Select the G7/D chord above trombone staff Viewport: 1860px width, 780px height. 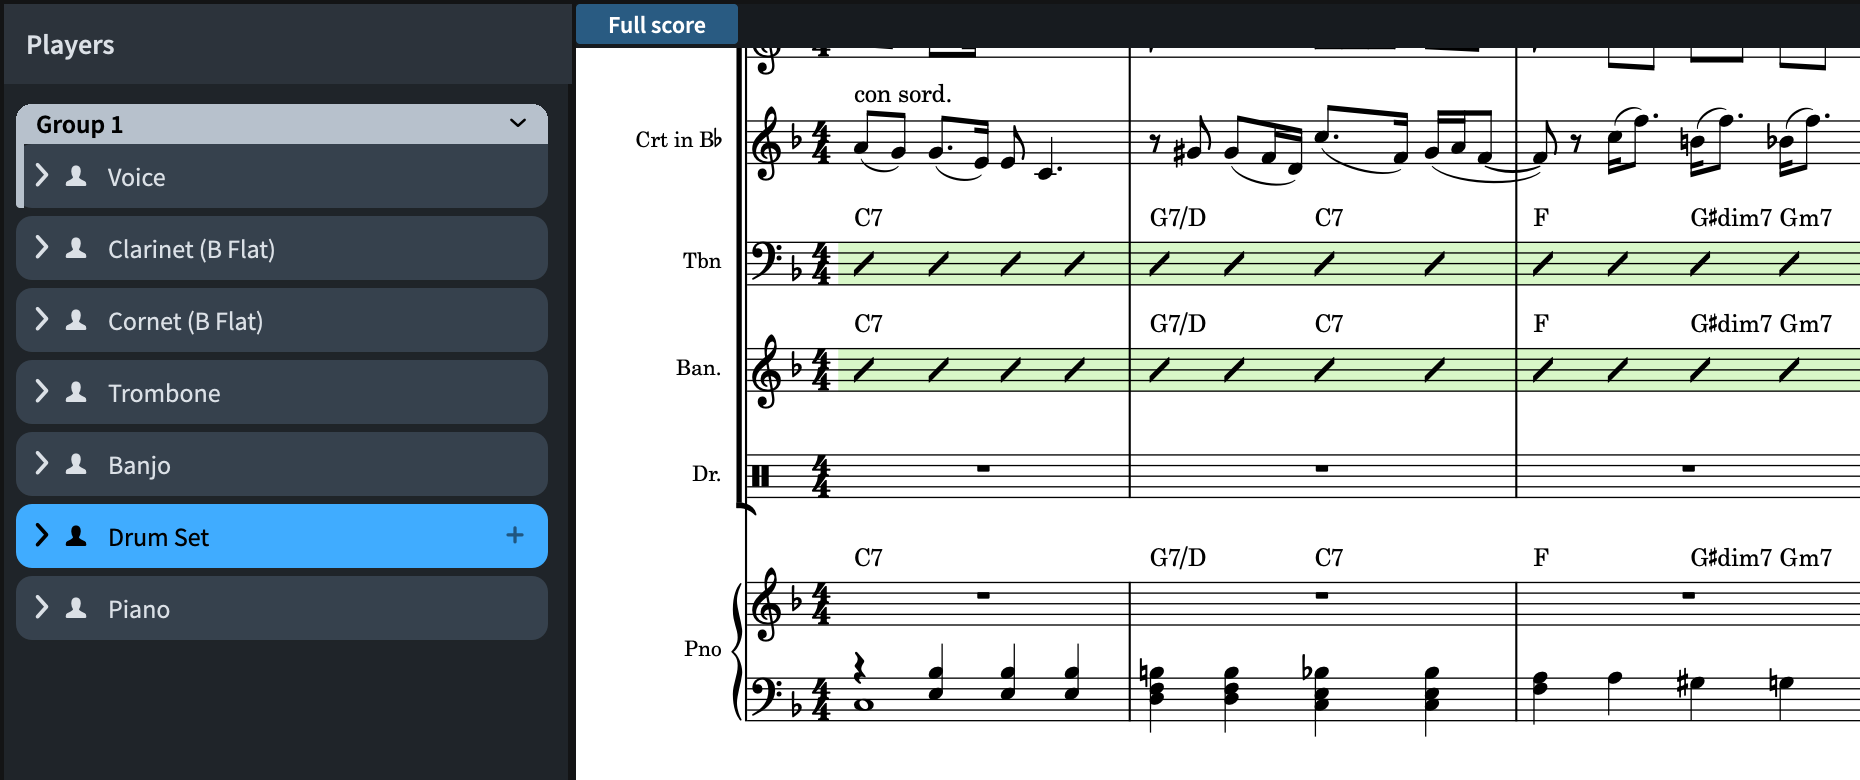pyautogui.click(x=1177, y=217)
